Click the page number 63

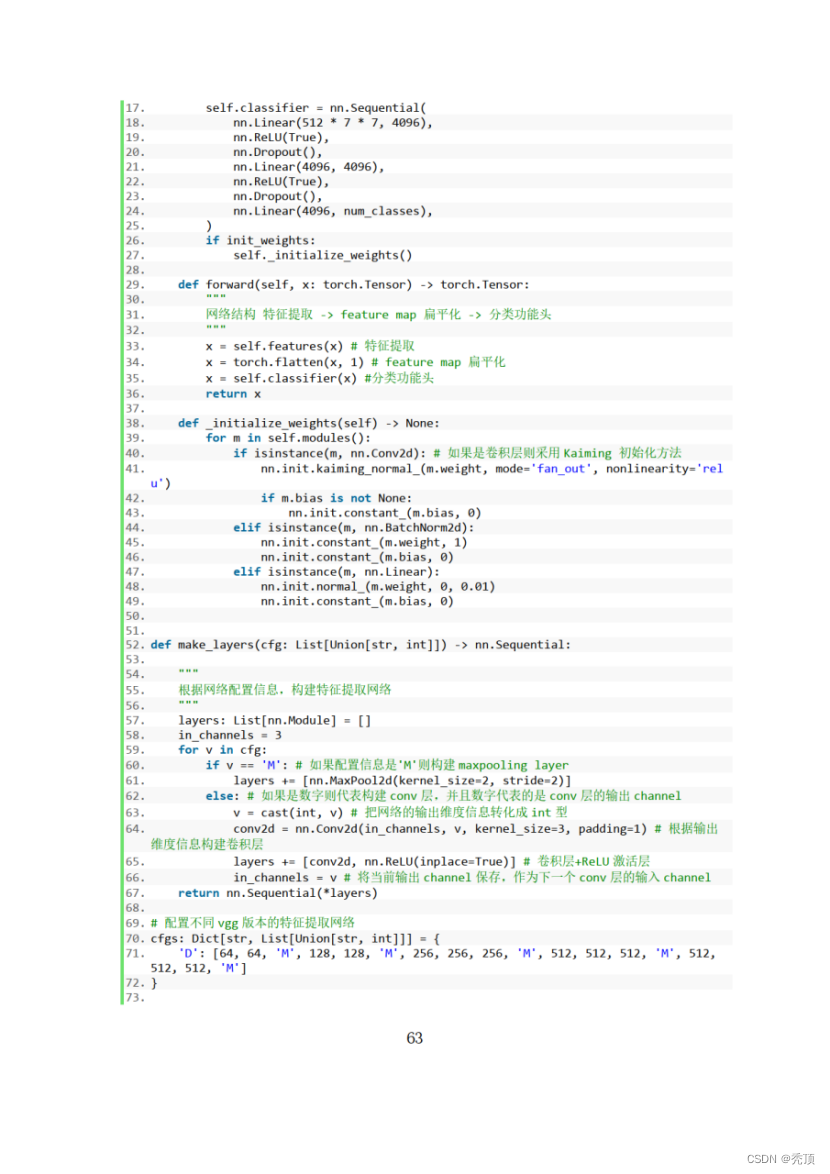click(x=415, y=1038)
